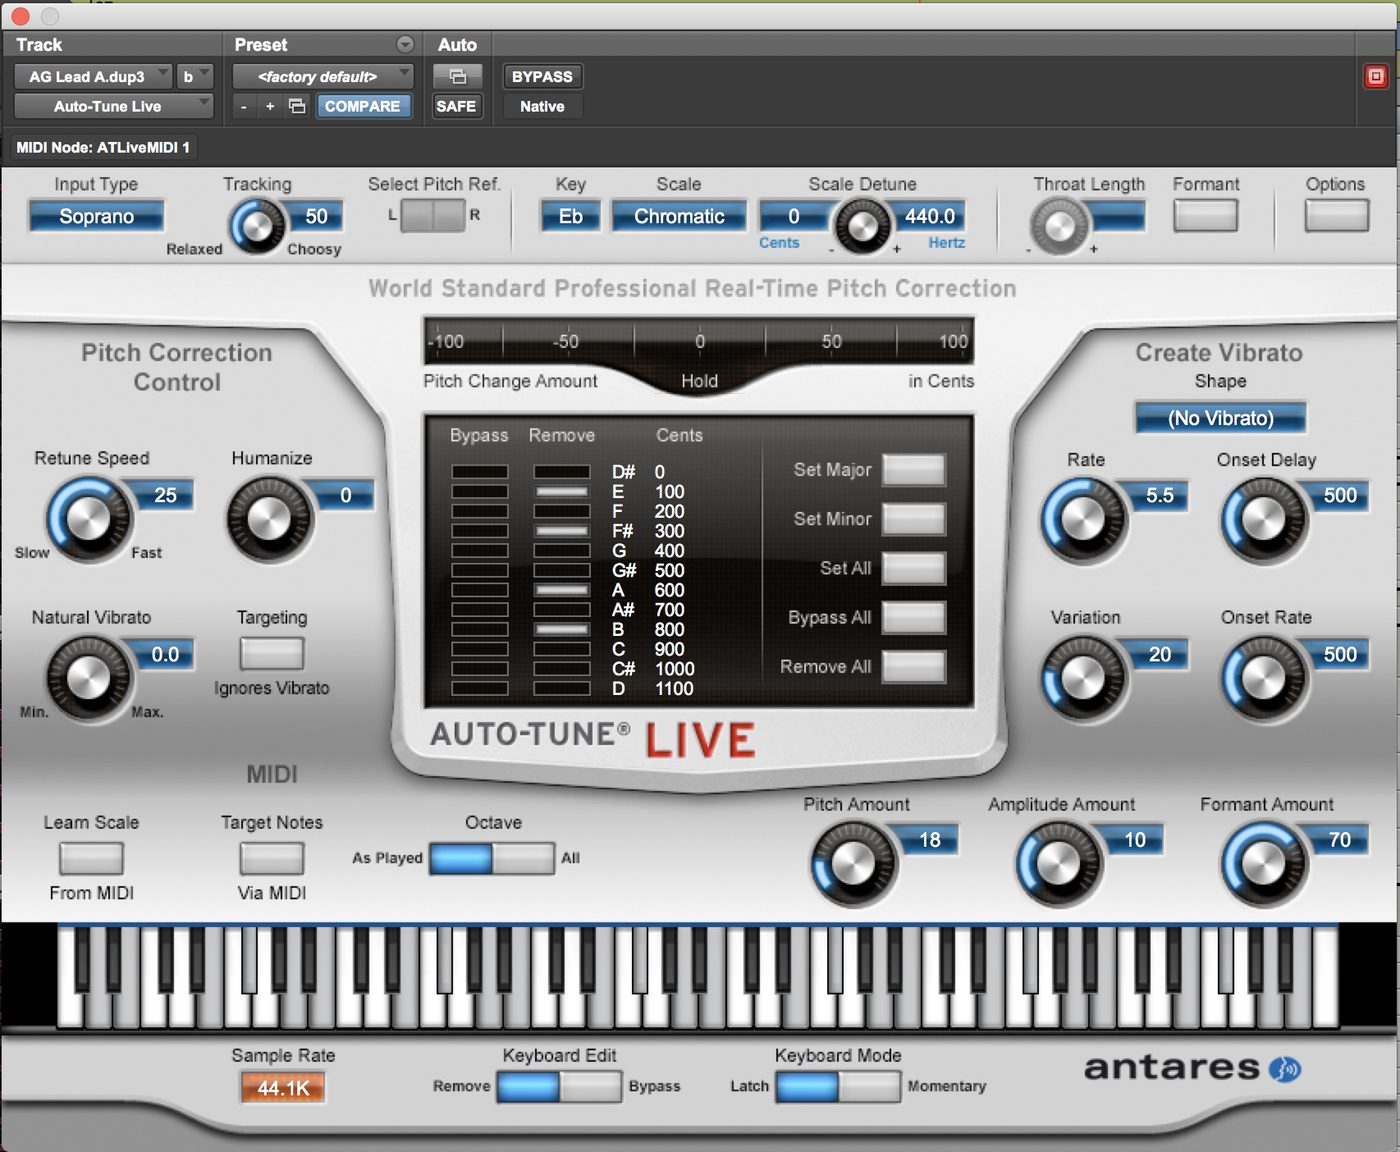Click the BYPASS button
This screenshot has width=1400, height=1152.
pyautogui.click(x=542, y=76)
